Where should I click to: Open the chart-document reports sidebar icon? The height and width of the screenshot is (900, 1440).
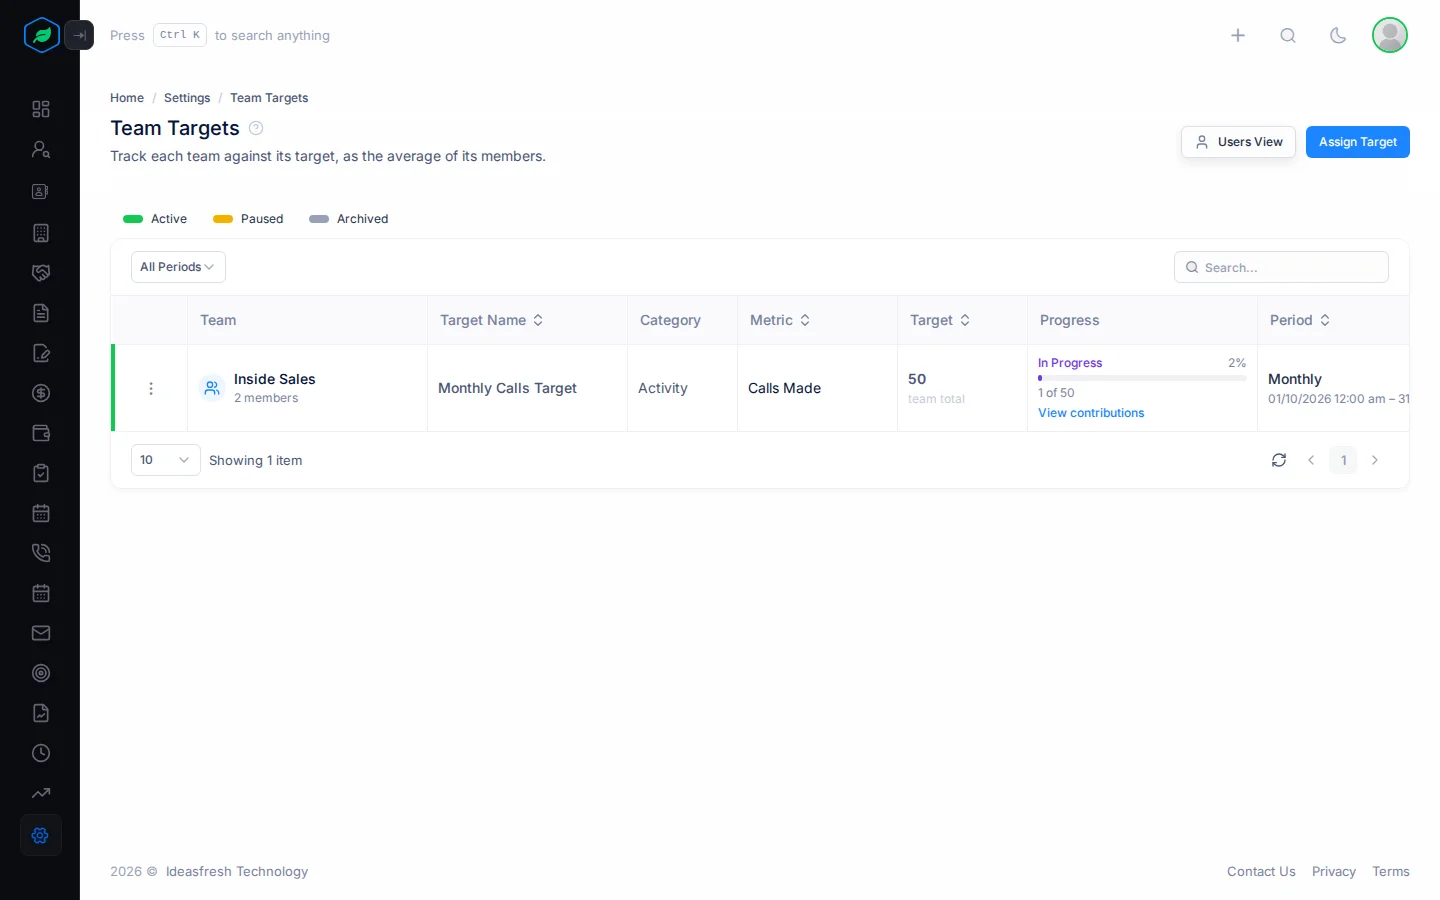click(41, 713)
